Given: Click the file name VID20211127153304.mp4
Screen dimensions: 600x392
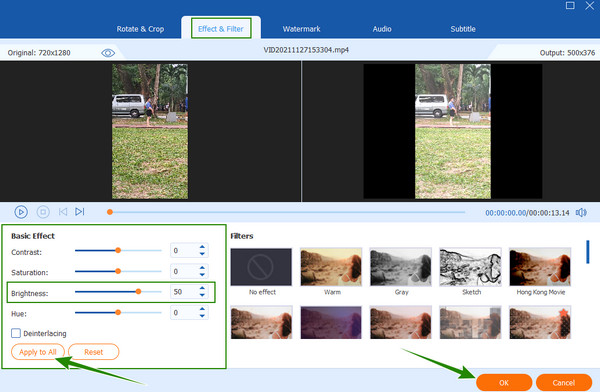Looking at the screenshot, I should pyautogui.click(x=306, y=50).
